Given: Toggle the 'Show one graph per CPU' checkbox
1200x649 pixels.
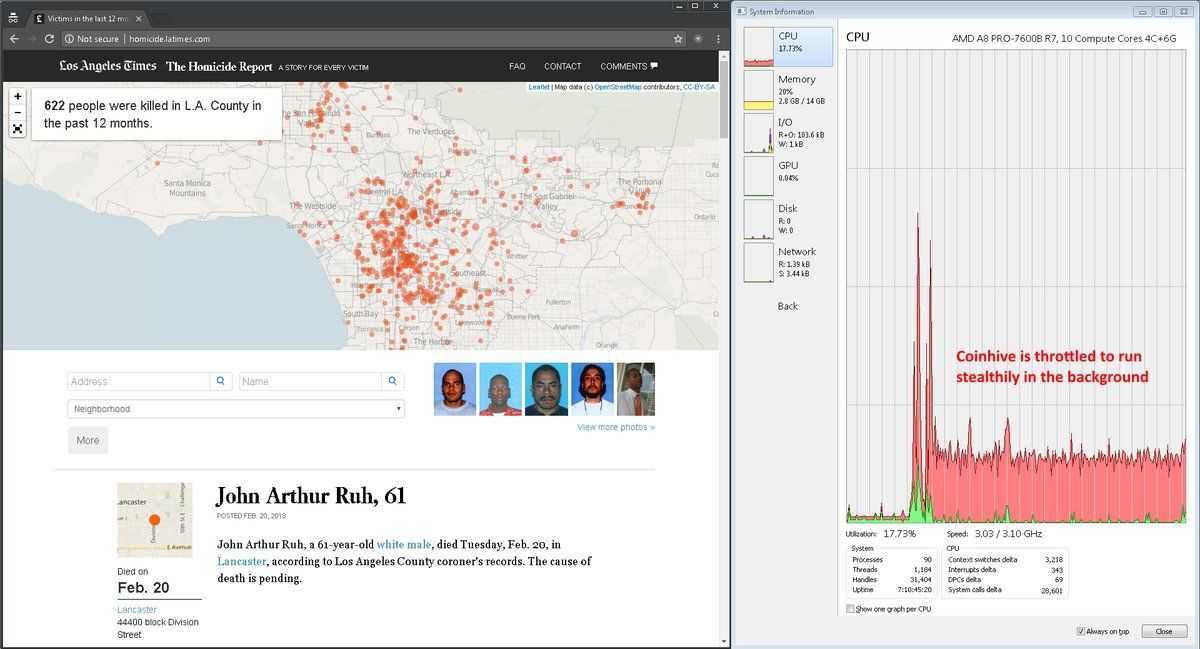Looking at the screenshot, I should coord(851,608).
